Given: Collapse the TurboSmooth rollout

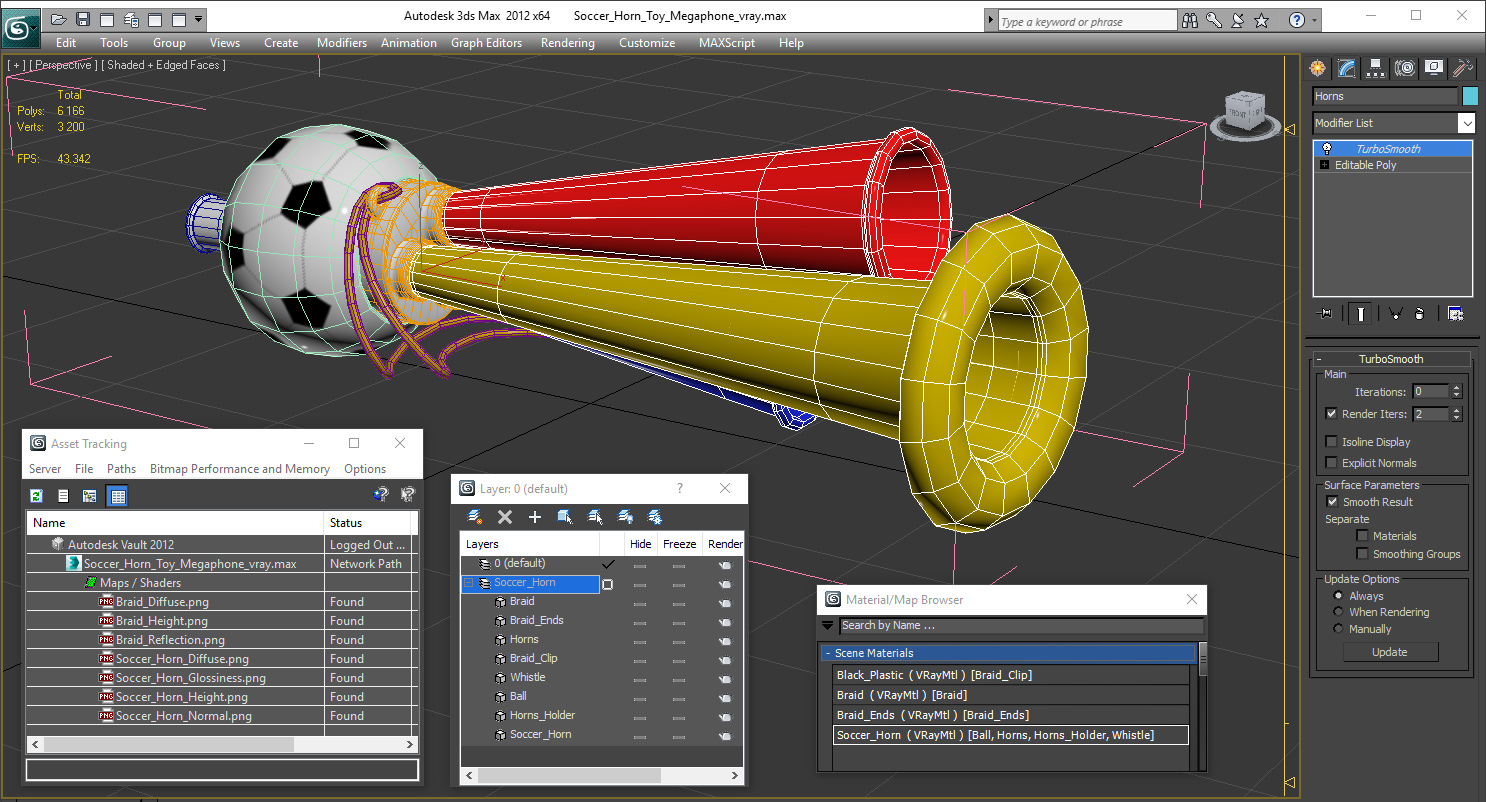Looking at the screenshot, I should pos(1319,359).
